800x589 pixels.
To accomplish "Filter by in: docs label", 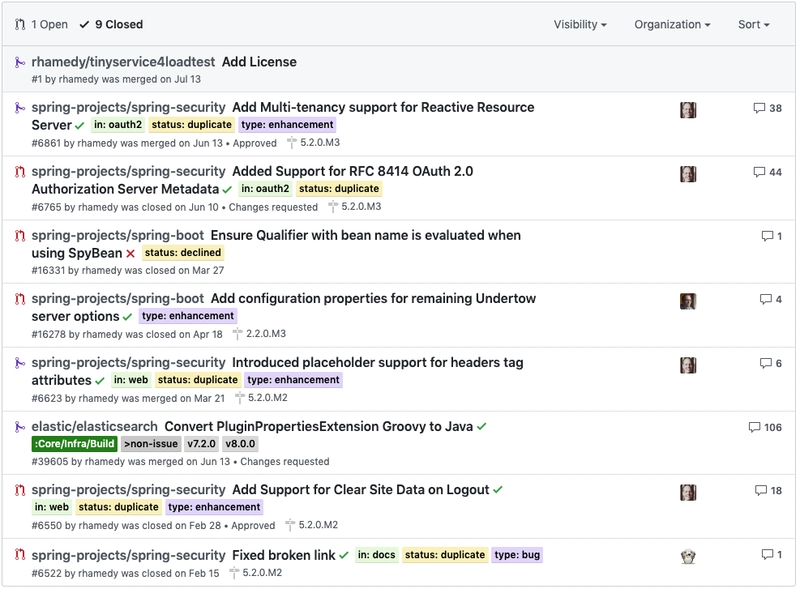I will pos(377,555).
